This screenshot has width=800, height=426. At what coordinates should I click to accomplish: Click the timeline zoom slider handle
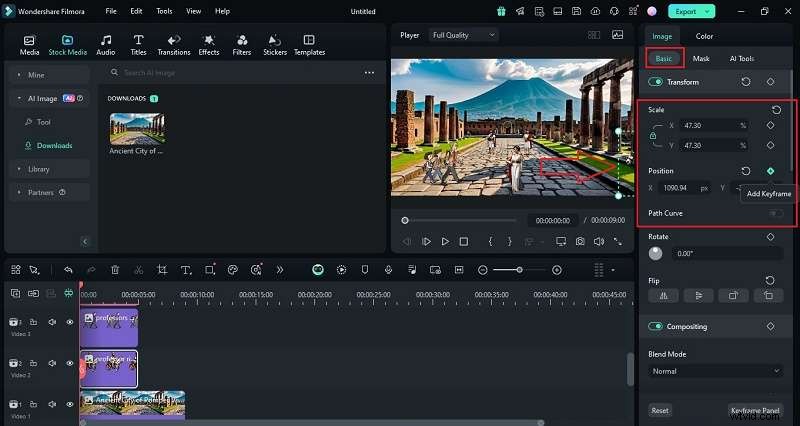click(519, 270)
